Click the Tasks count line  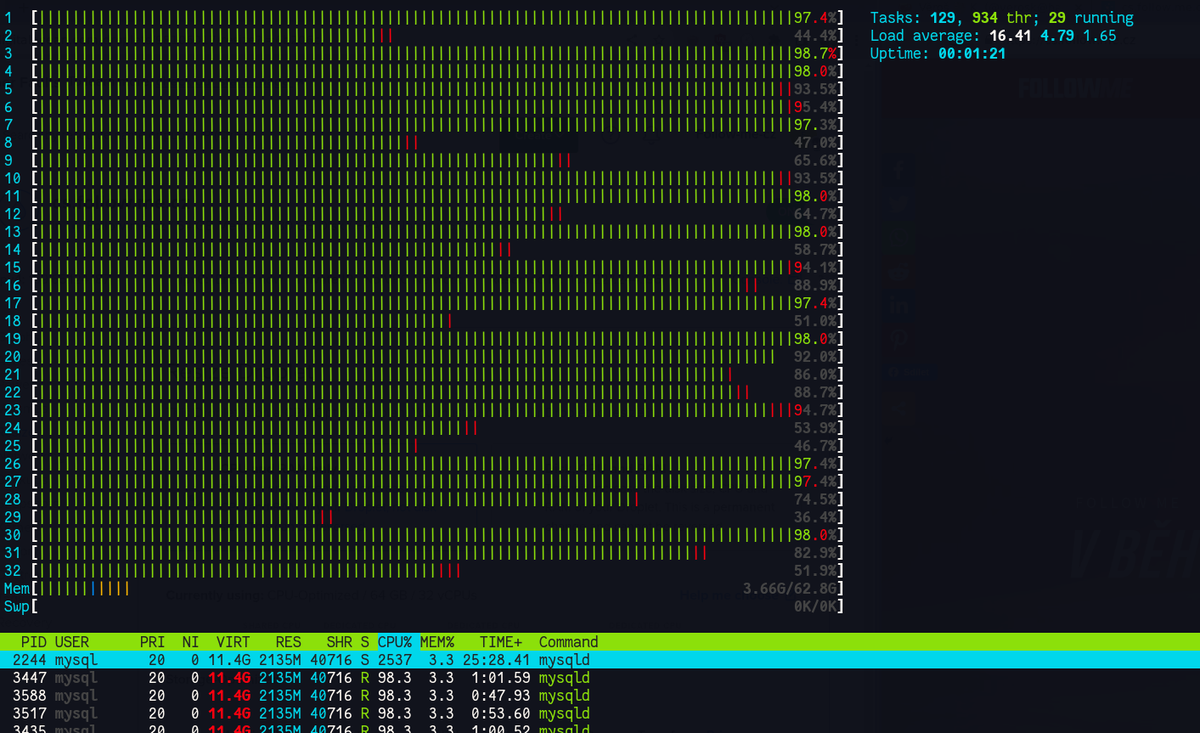click(x=1002, y=17)
